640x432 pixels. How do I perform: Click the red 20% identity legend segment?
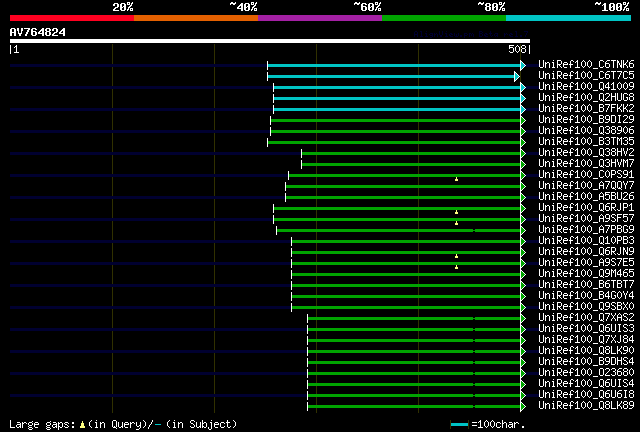point(72,18)
